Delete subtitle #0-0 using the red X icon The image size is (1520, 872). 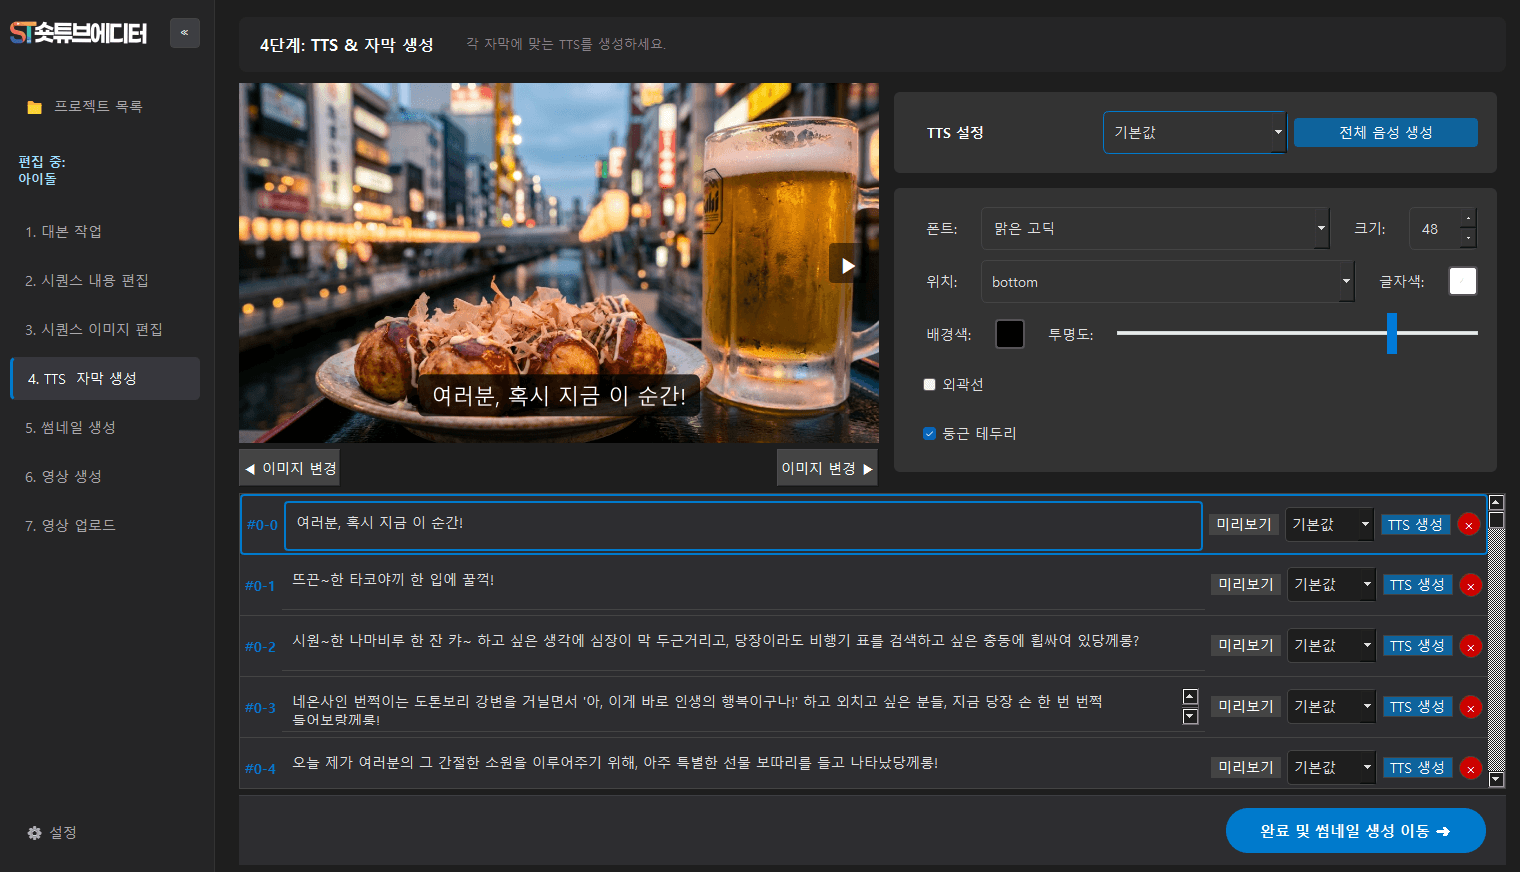[x=1468, y=524]
